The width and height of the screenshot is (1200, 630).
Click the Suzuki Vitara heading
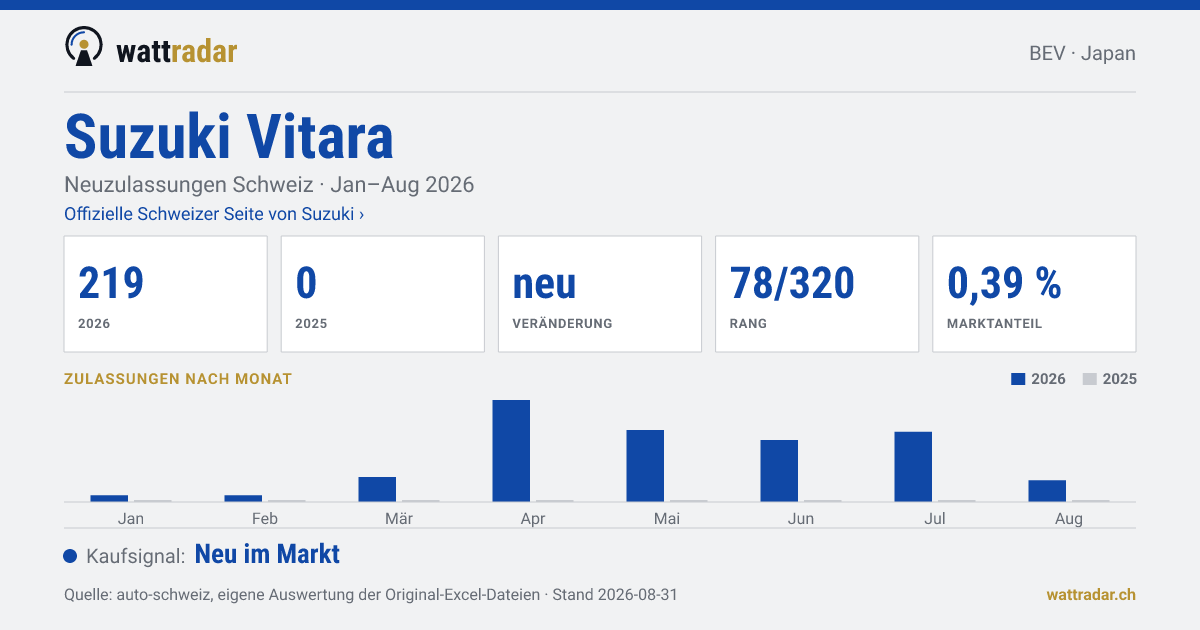point(229,137)
